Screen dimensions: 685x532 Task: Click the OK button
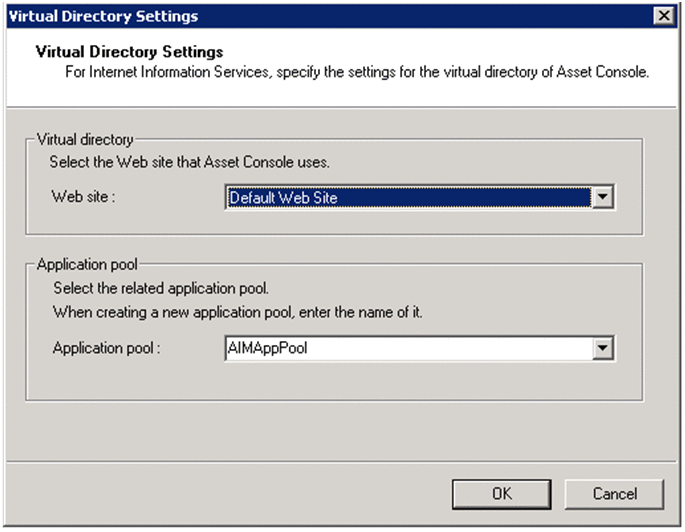[x=502, y=493]
